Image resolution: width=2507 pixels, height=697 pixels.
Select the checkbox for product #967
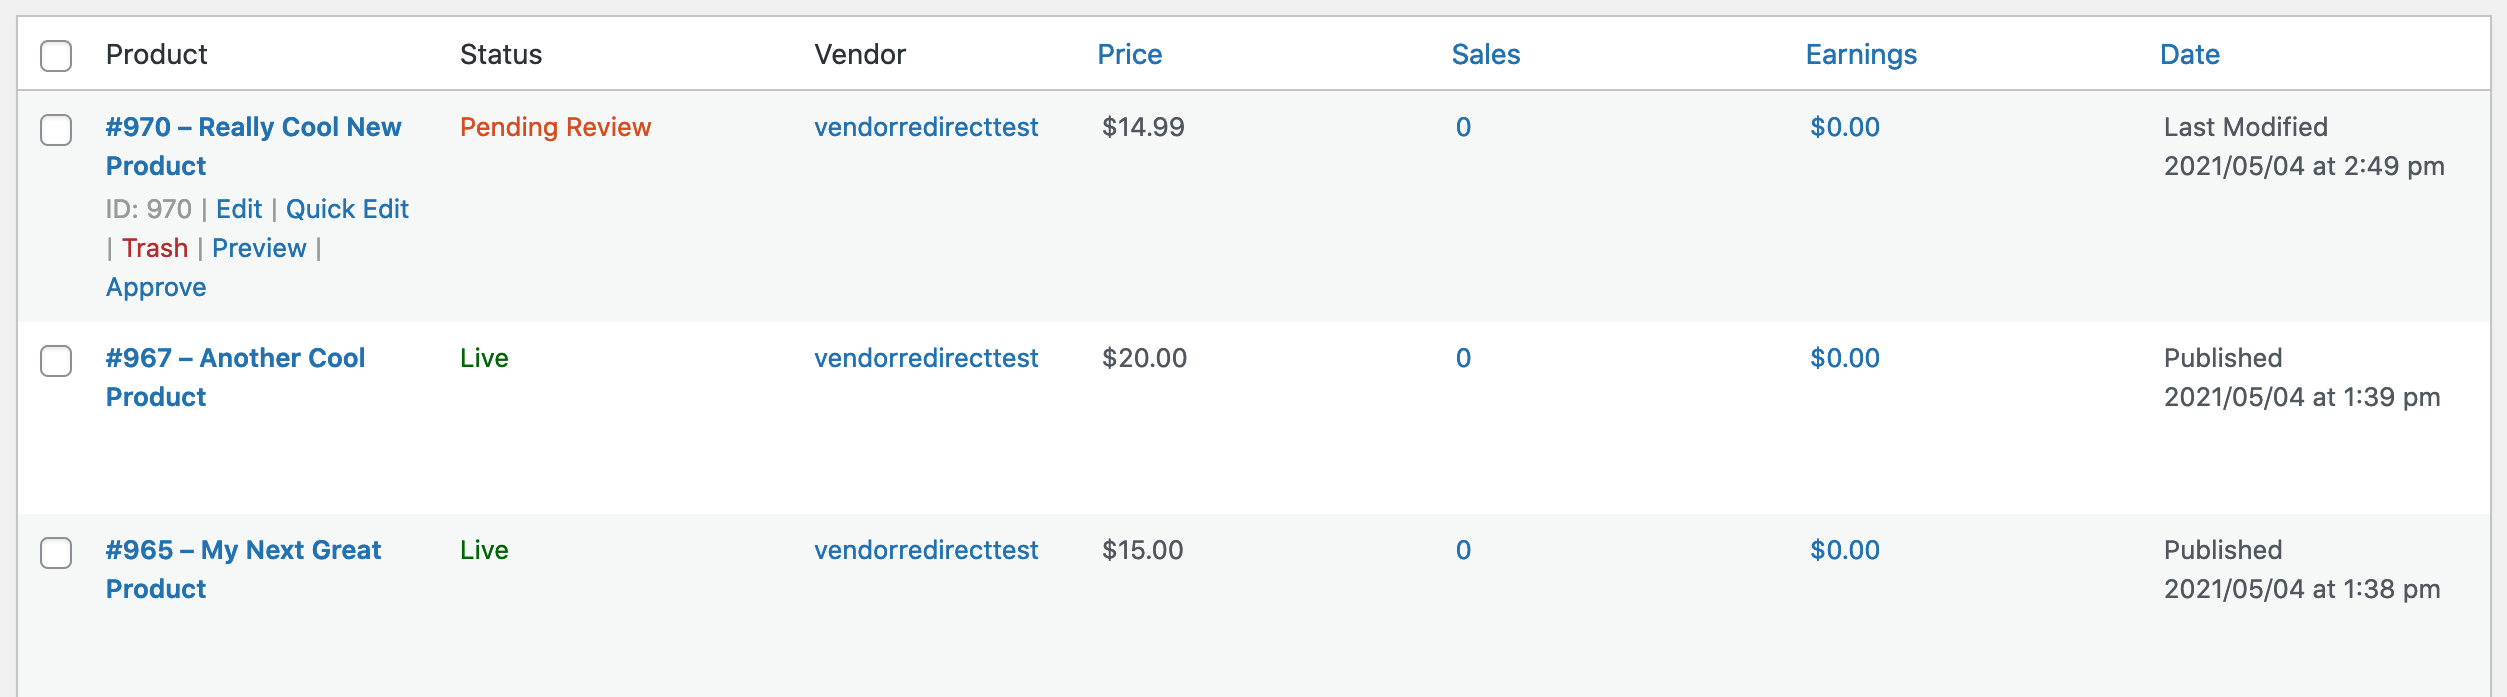tap(56, 361)
